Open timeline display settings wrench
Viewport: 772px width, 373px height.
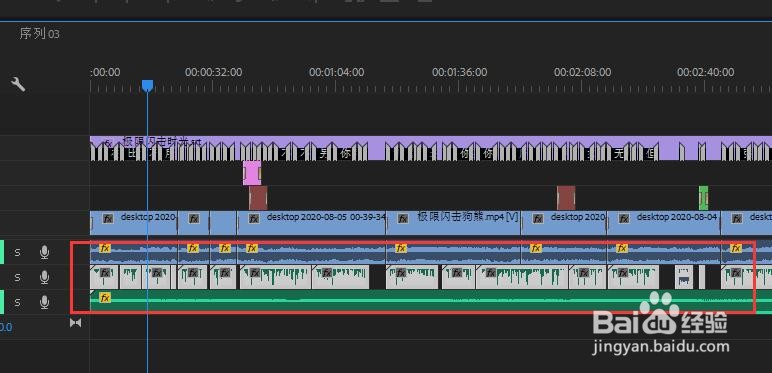coord(18,85)
